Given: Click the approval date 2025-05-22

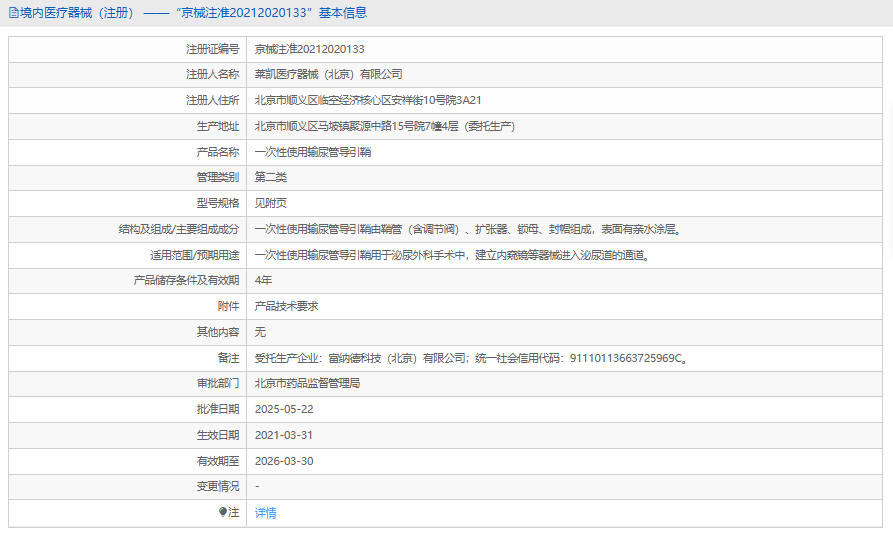Looking at the screenshot, I should click(x=284, y=409).
